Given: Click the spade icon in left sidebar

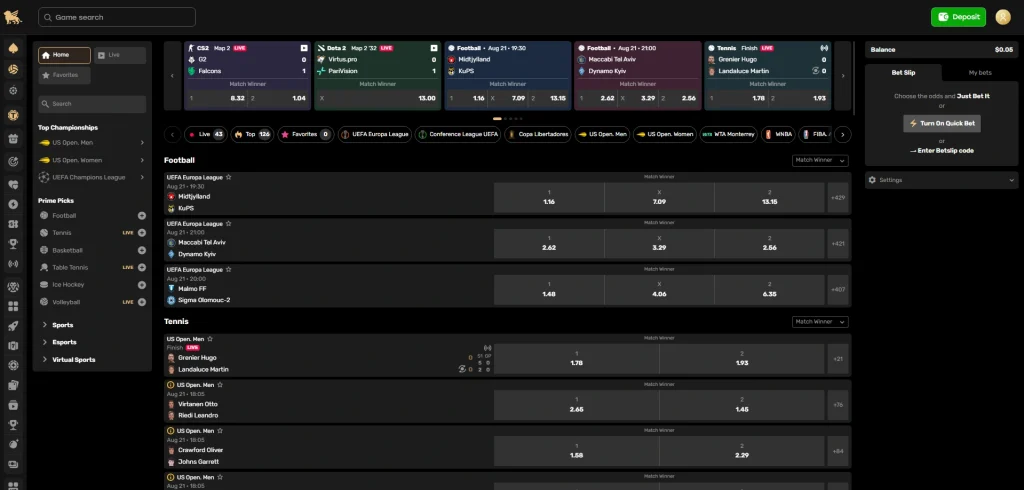Looking at the screenshot, I should tap(14, 49).
